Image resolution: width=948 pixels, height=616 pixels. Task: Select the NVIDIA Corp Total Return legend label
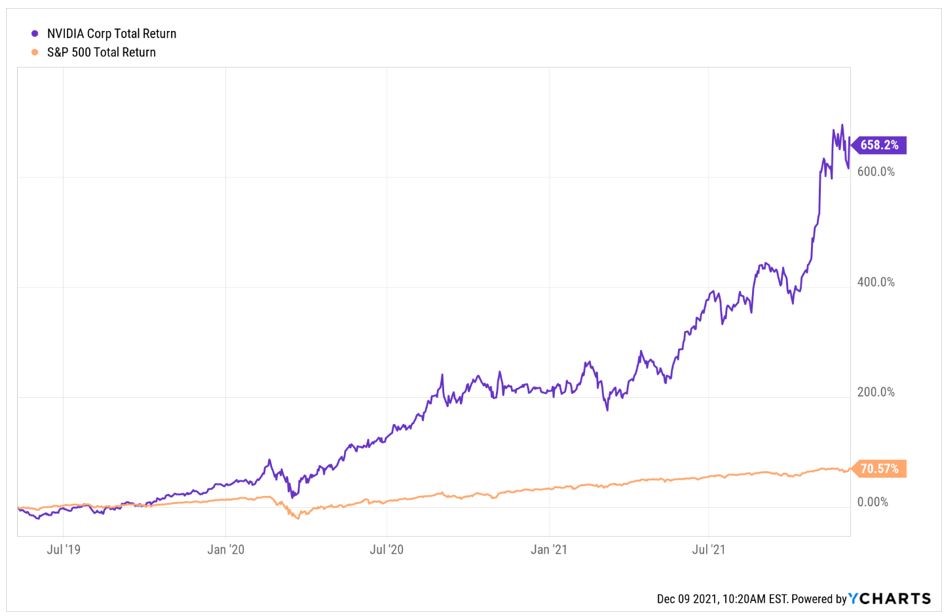111,34
